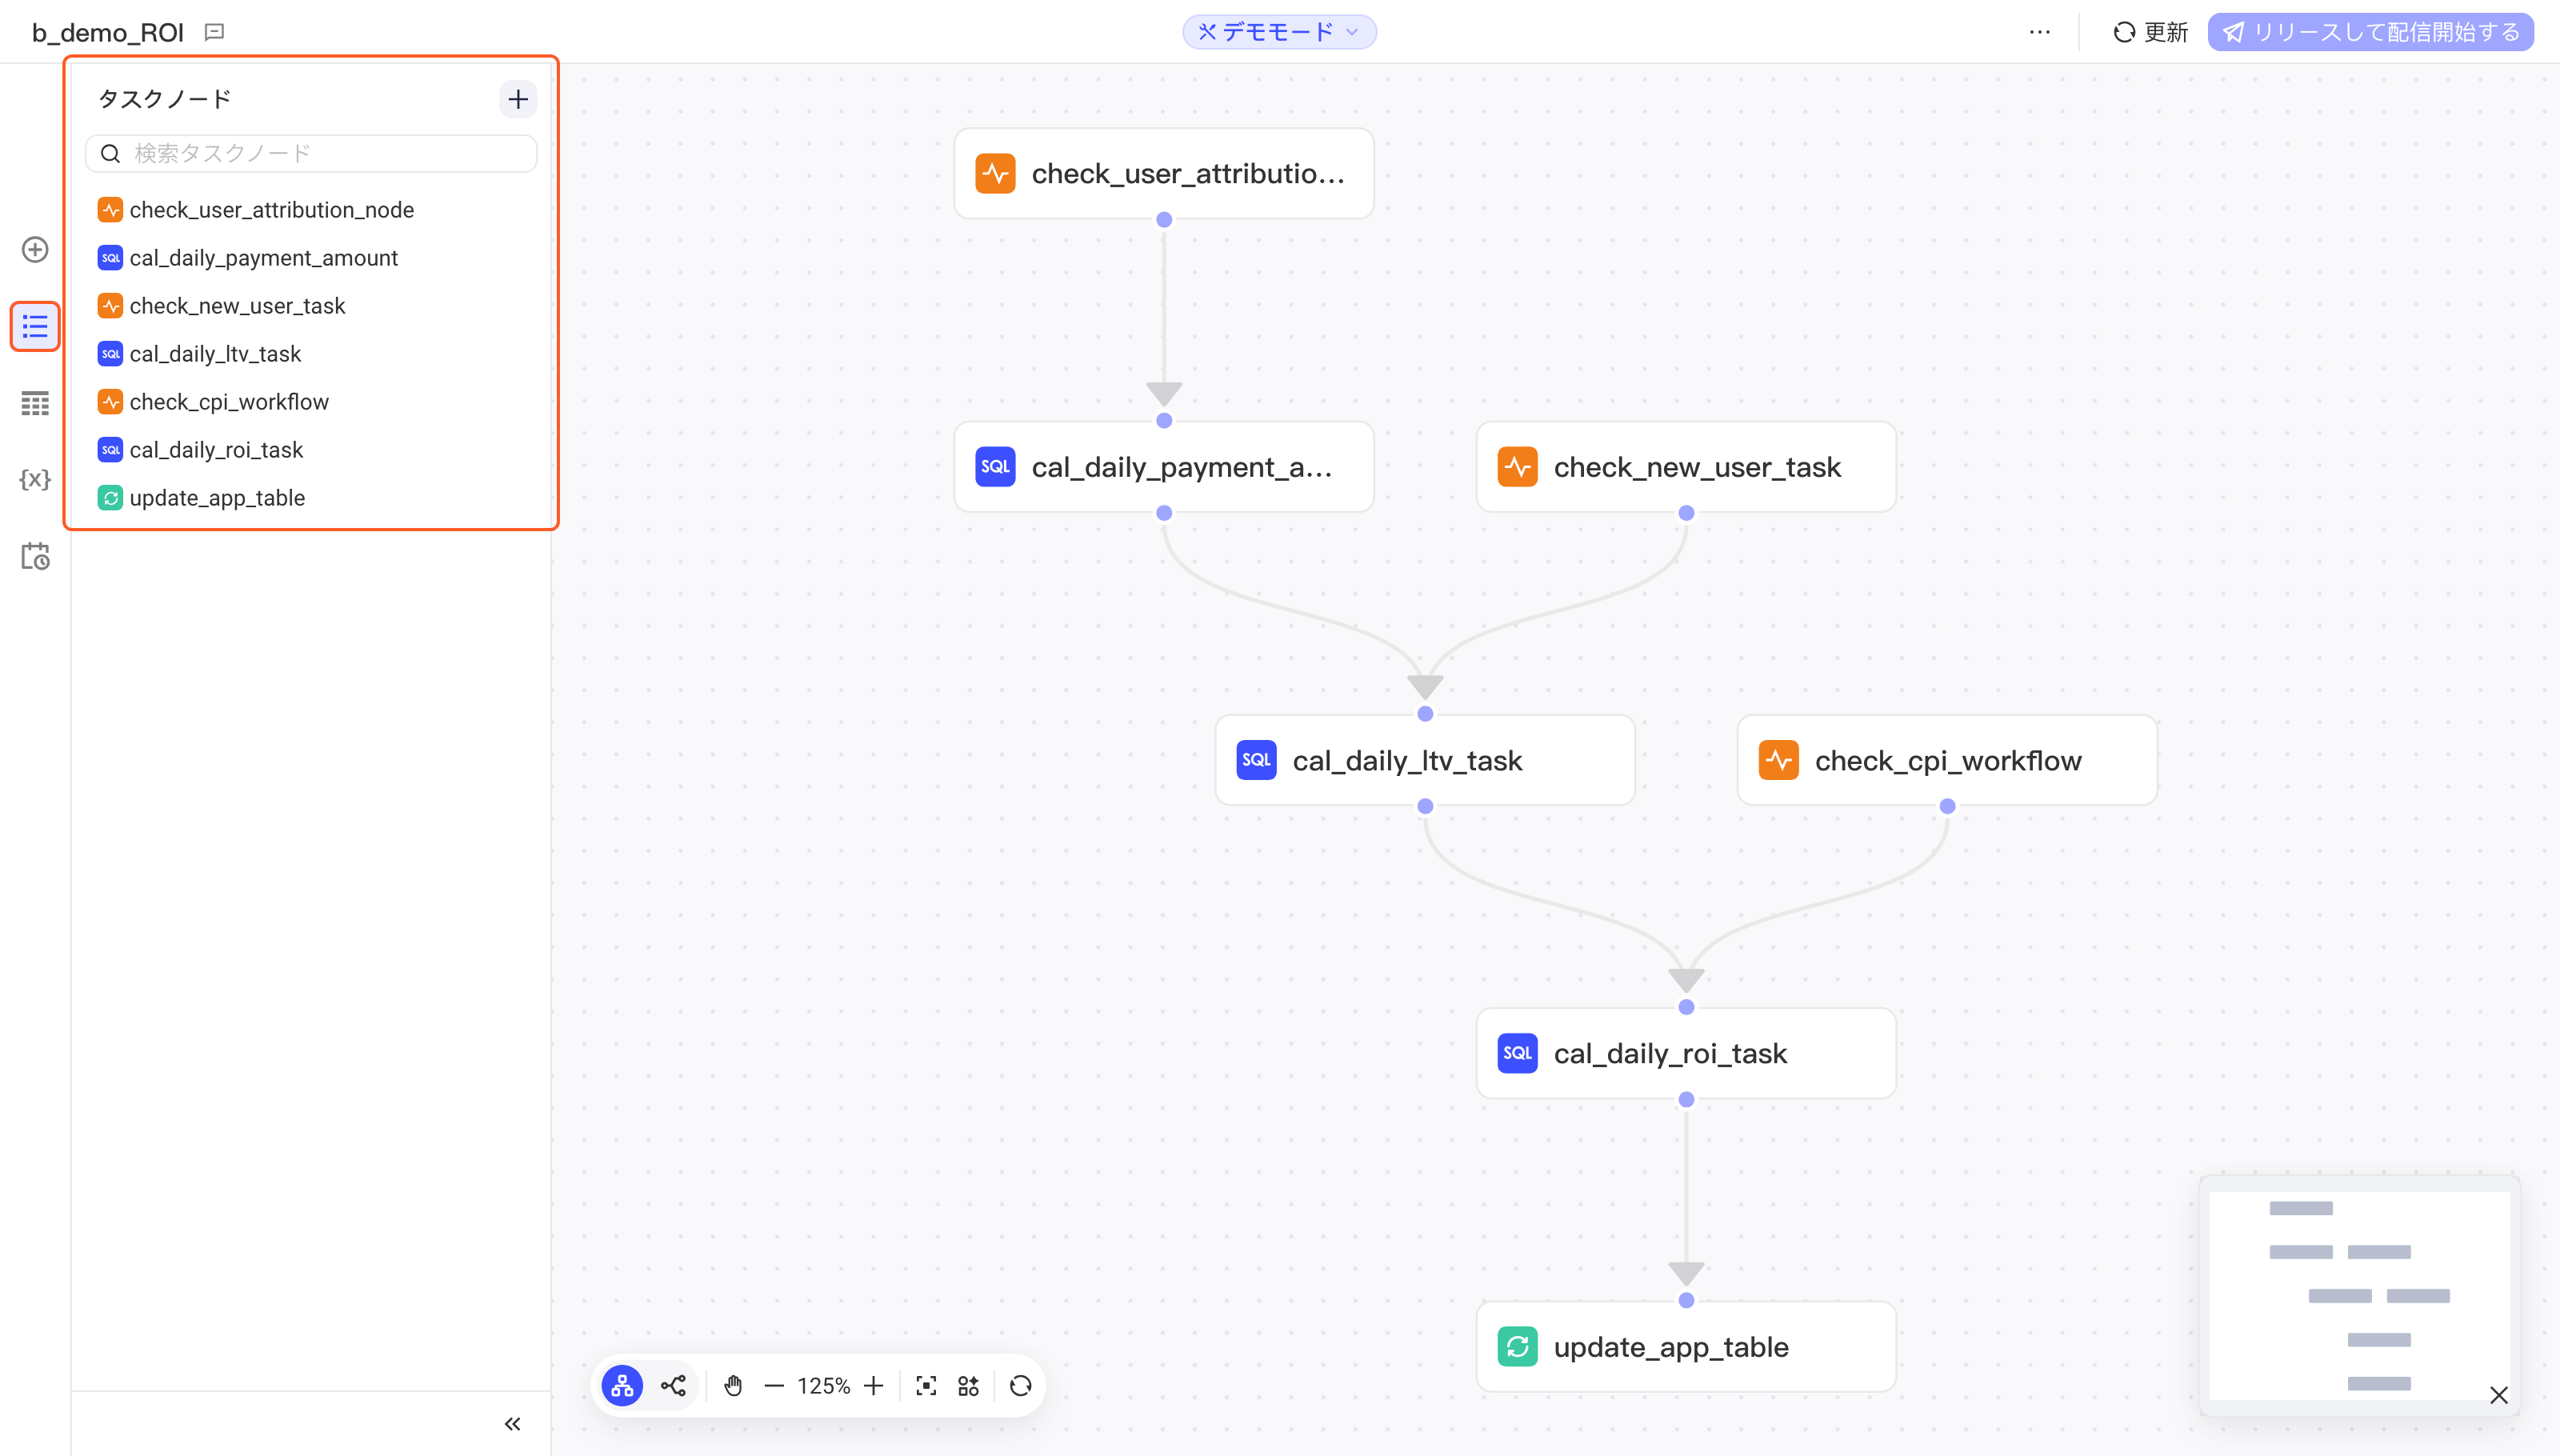Collapse the task node panel
Screen dimensions: 2560x1456
[x=512, y=1424]
